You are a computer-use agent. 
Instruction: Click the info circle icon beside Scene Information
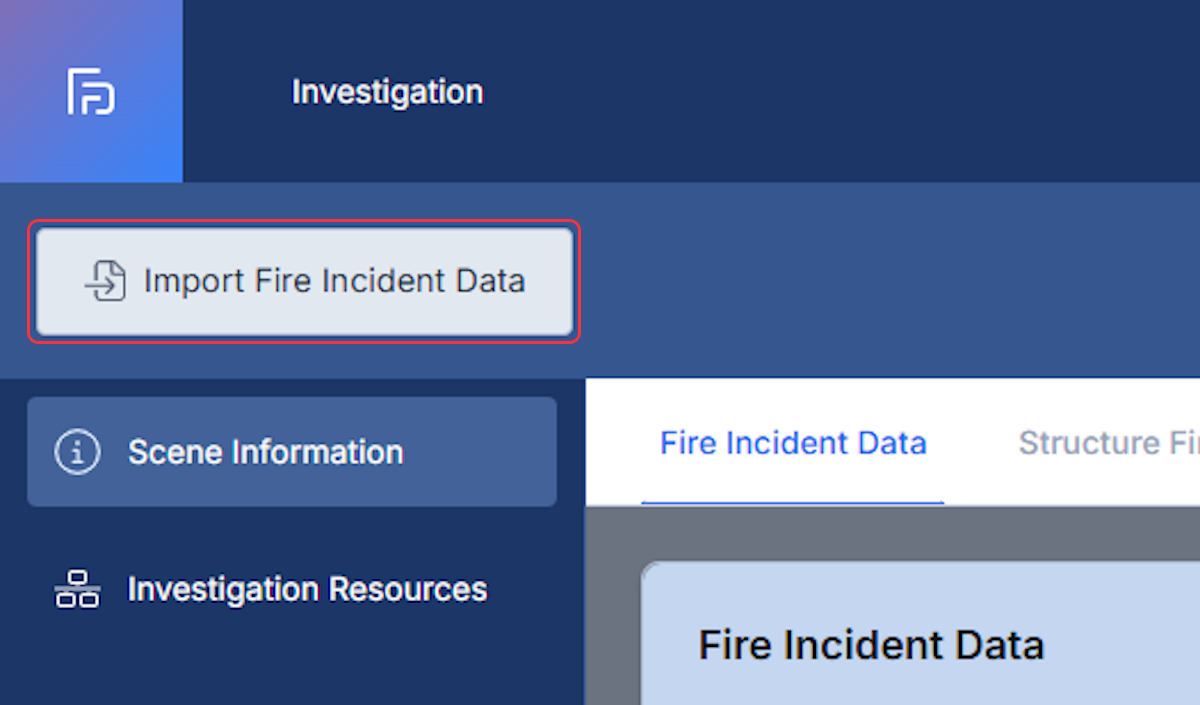click(x=77, y=452)
